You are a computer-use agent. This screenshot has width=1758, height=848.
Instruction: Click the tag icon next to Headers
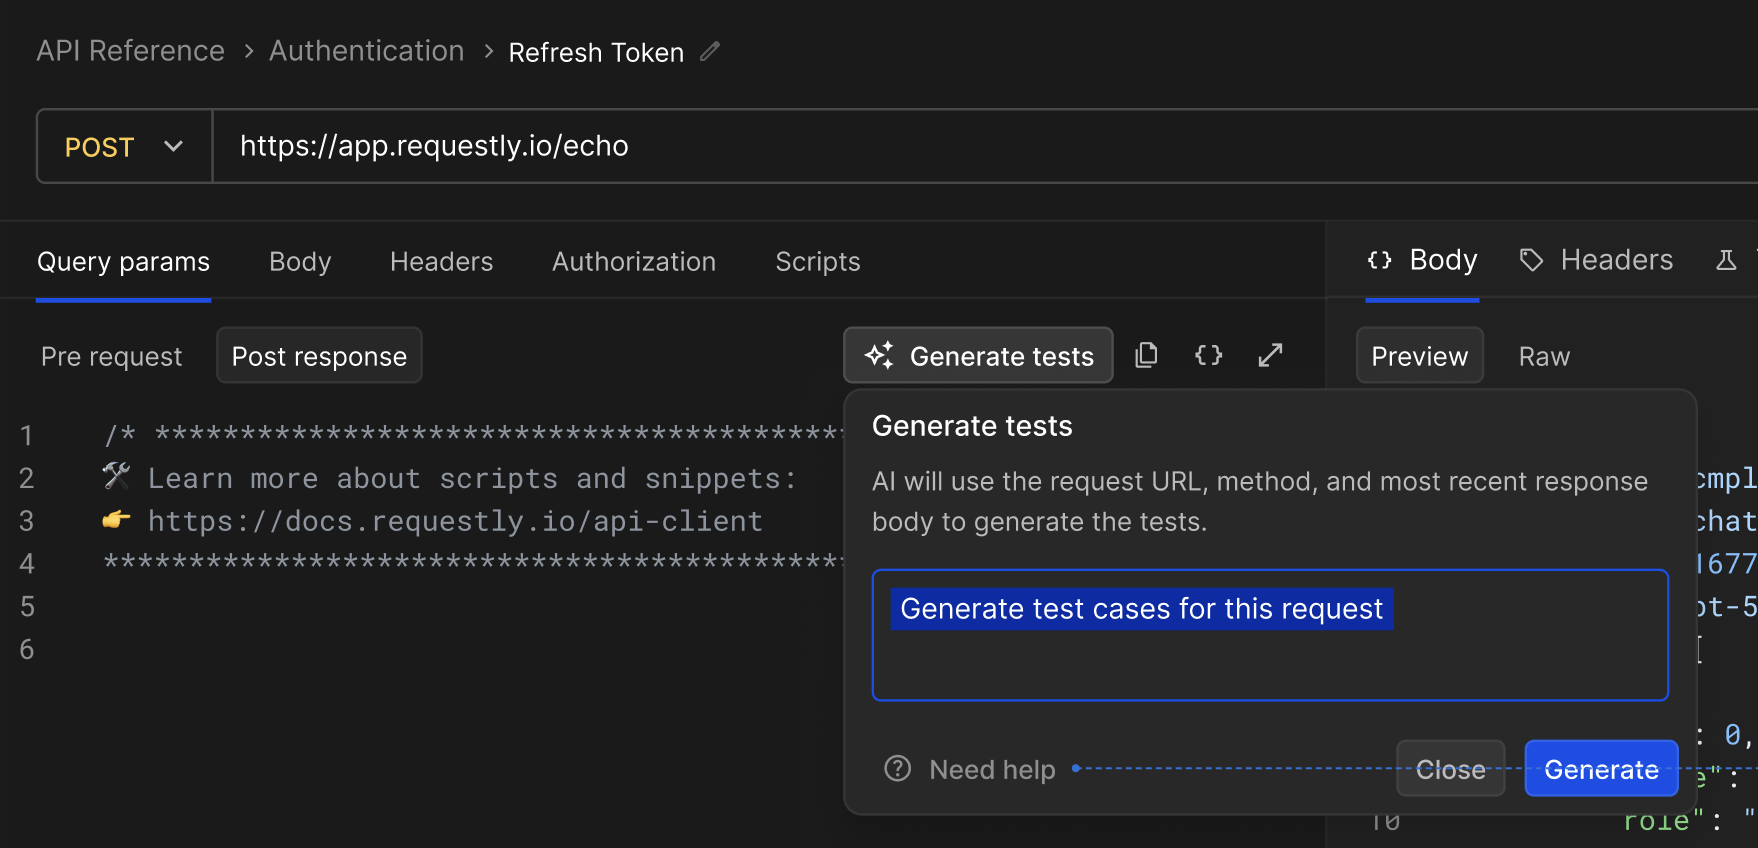click(1531, 261)
